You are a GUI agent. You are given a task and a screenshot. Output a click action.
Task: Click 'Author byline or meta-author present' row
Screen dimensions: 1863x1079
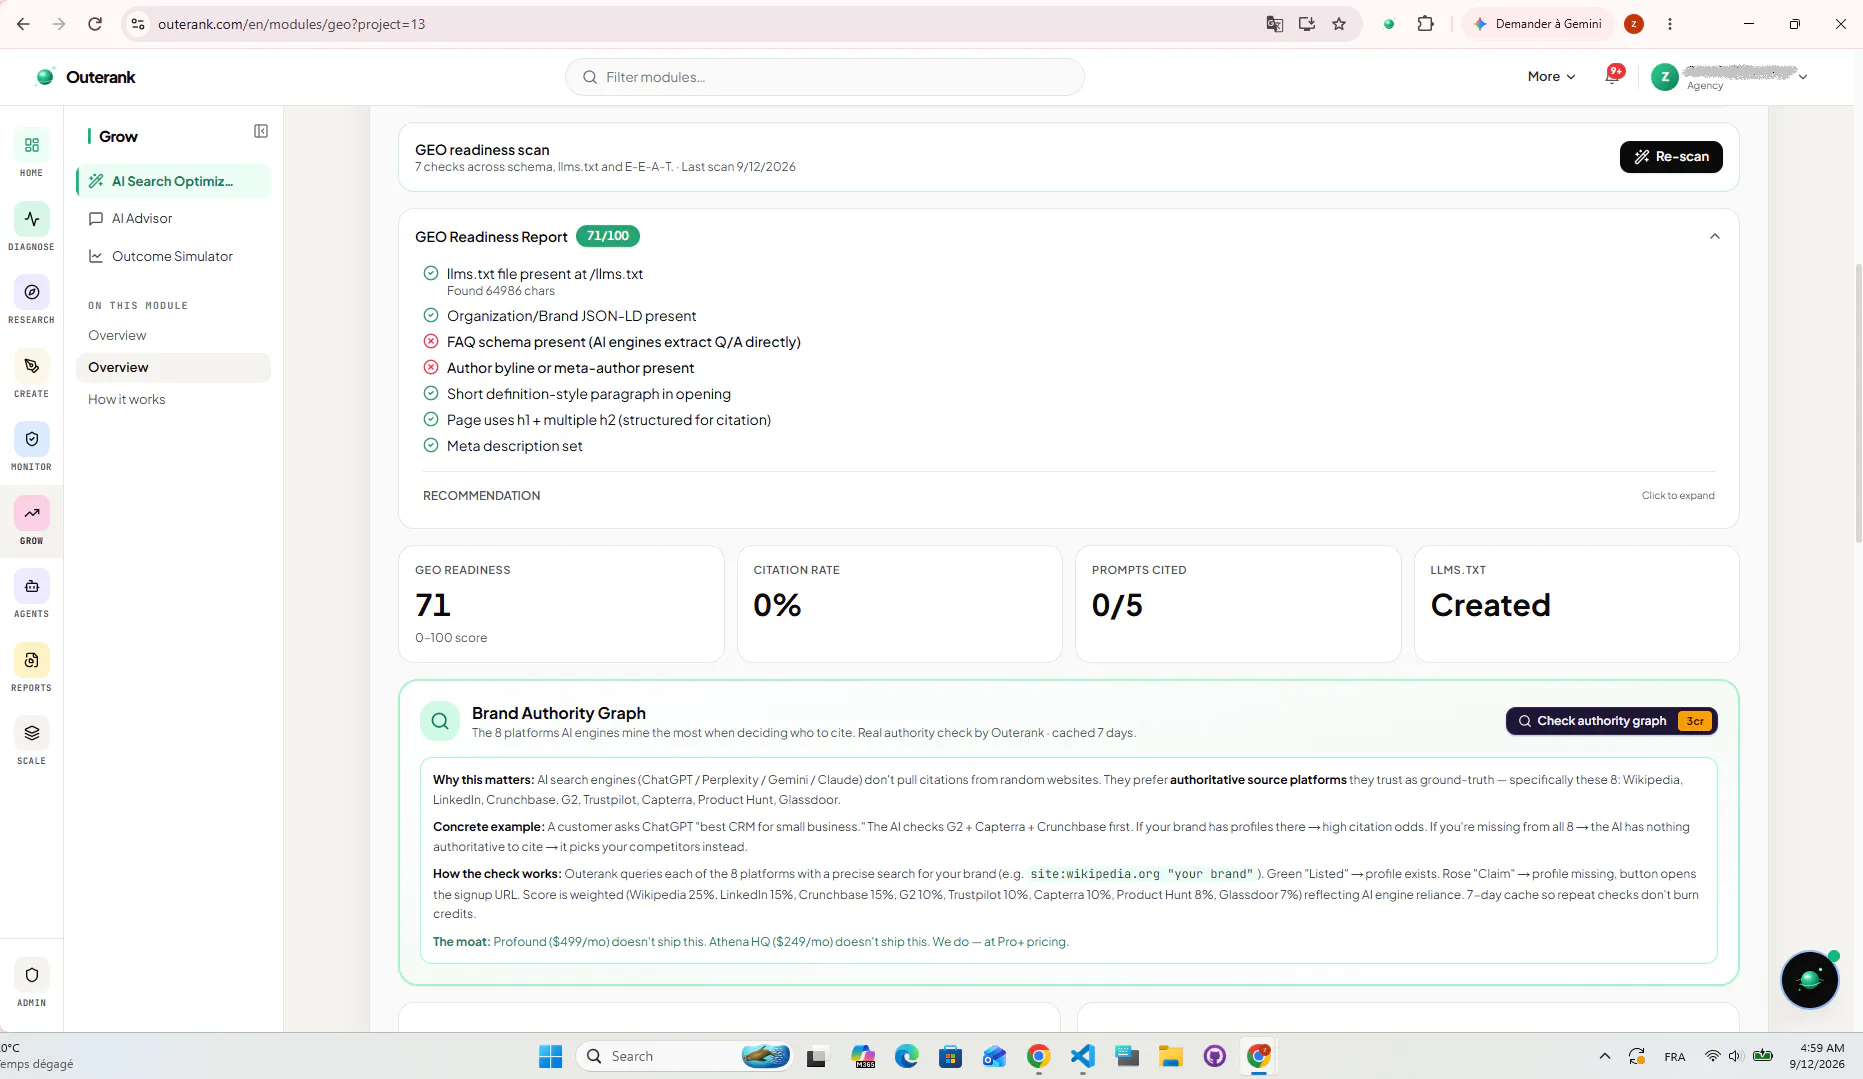point(559,368)
